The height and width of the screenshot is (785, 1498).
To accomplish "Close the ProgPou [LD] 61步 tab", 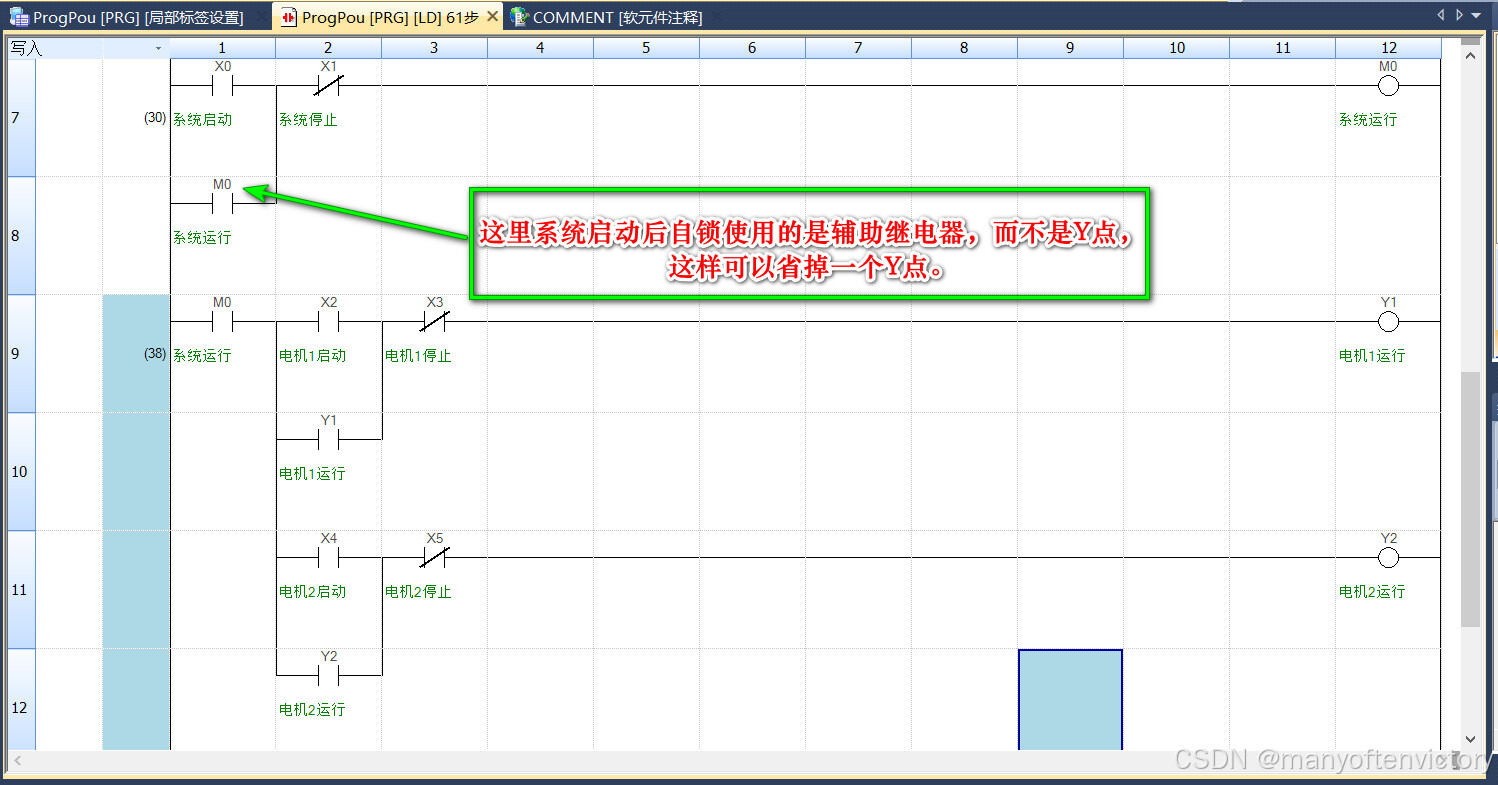I will click(493, 17).
